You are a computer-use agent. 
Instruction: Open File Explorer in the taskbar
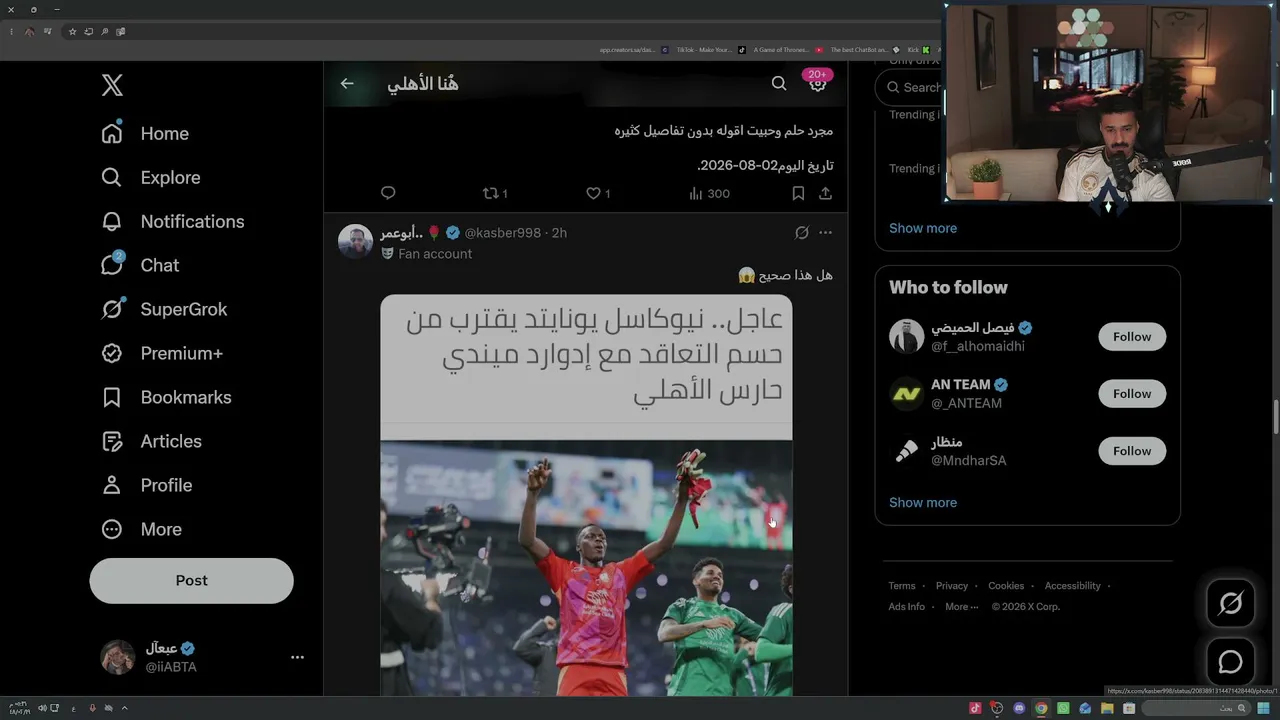1107,708
